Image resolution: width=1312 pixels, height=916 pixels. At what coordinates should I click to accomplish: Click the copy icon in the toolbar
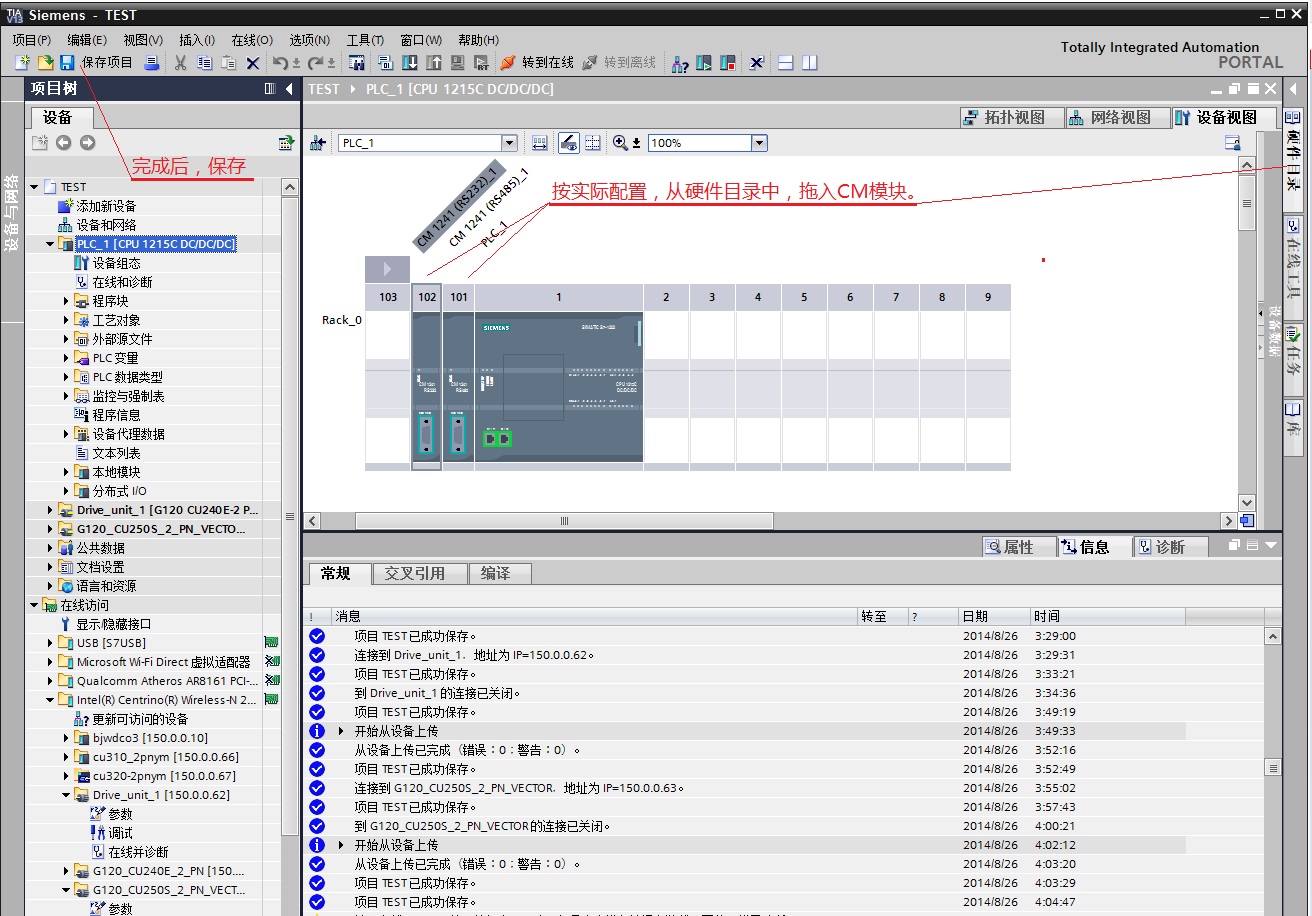click(x=204, y=63)
